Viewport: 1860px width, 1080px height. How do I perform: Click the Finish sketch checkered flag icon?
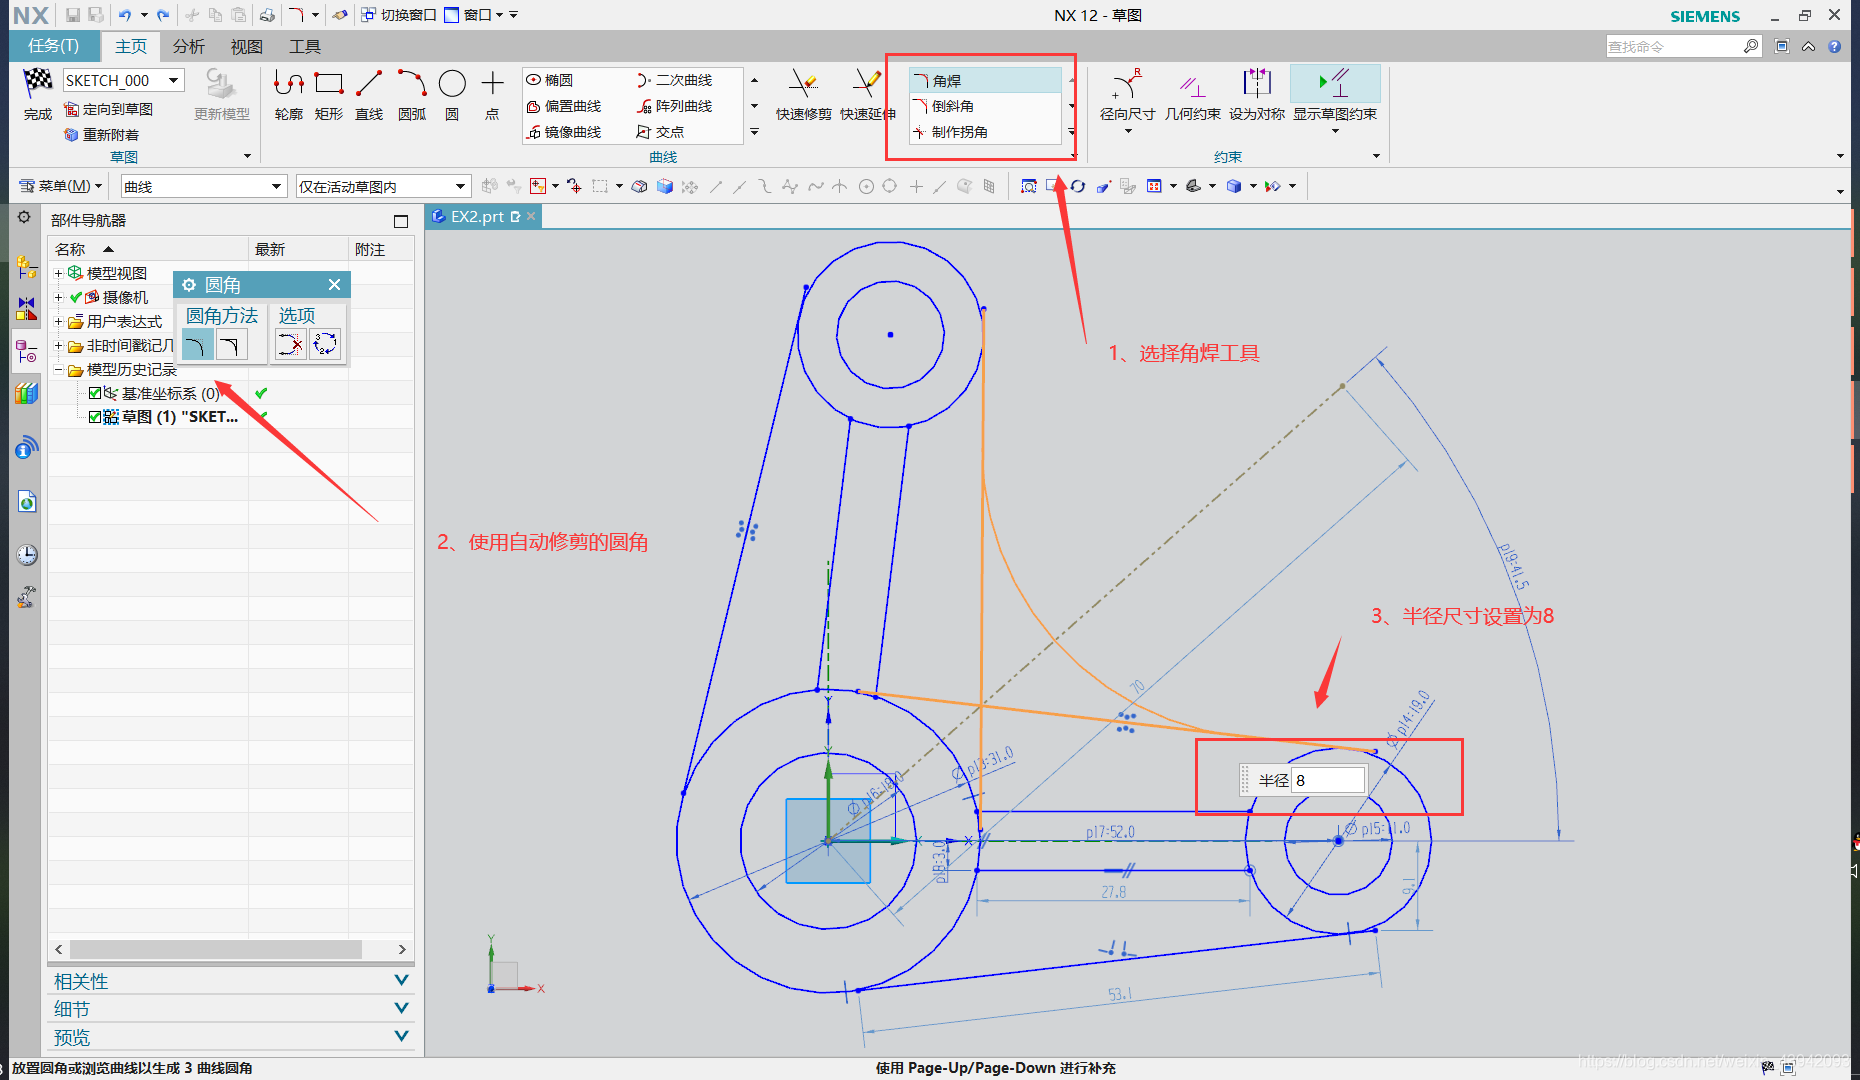pyautogui.click(x=38, y=82)
